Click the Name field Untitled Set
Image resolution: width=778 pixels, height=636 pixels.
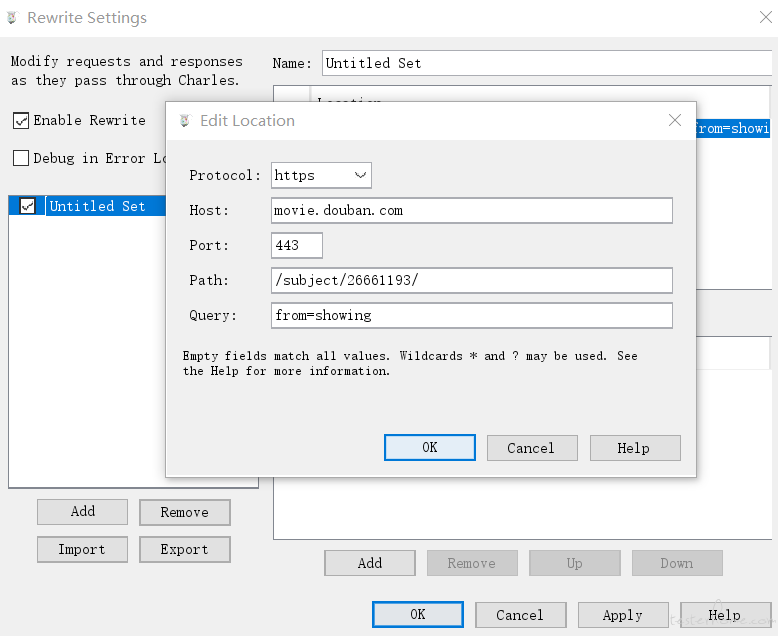(x=547, y=63)
